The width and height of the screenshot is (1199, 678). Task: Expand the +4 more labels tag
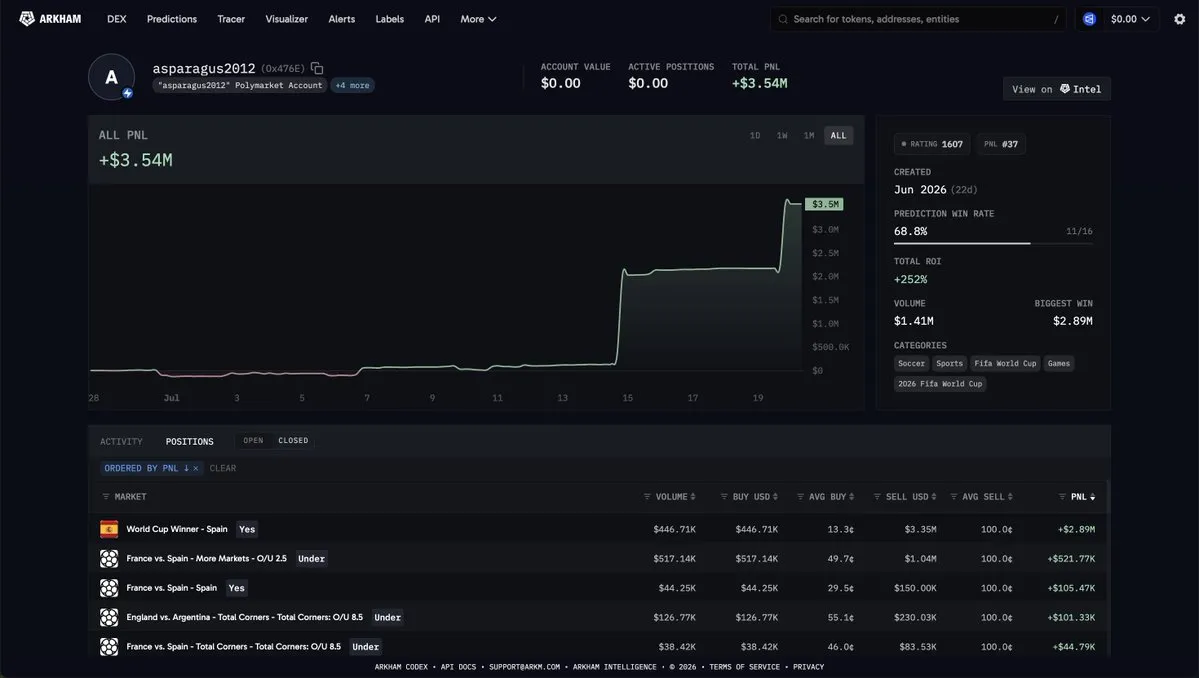353,86
